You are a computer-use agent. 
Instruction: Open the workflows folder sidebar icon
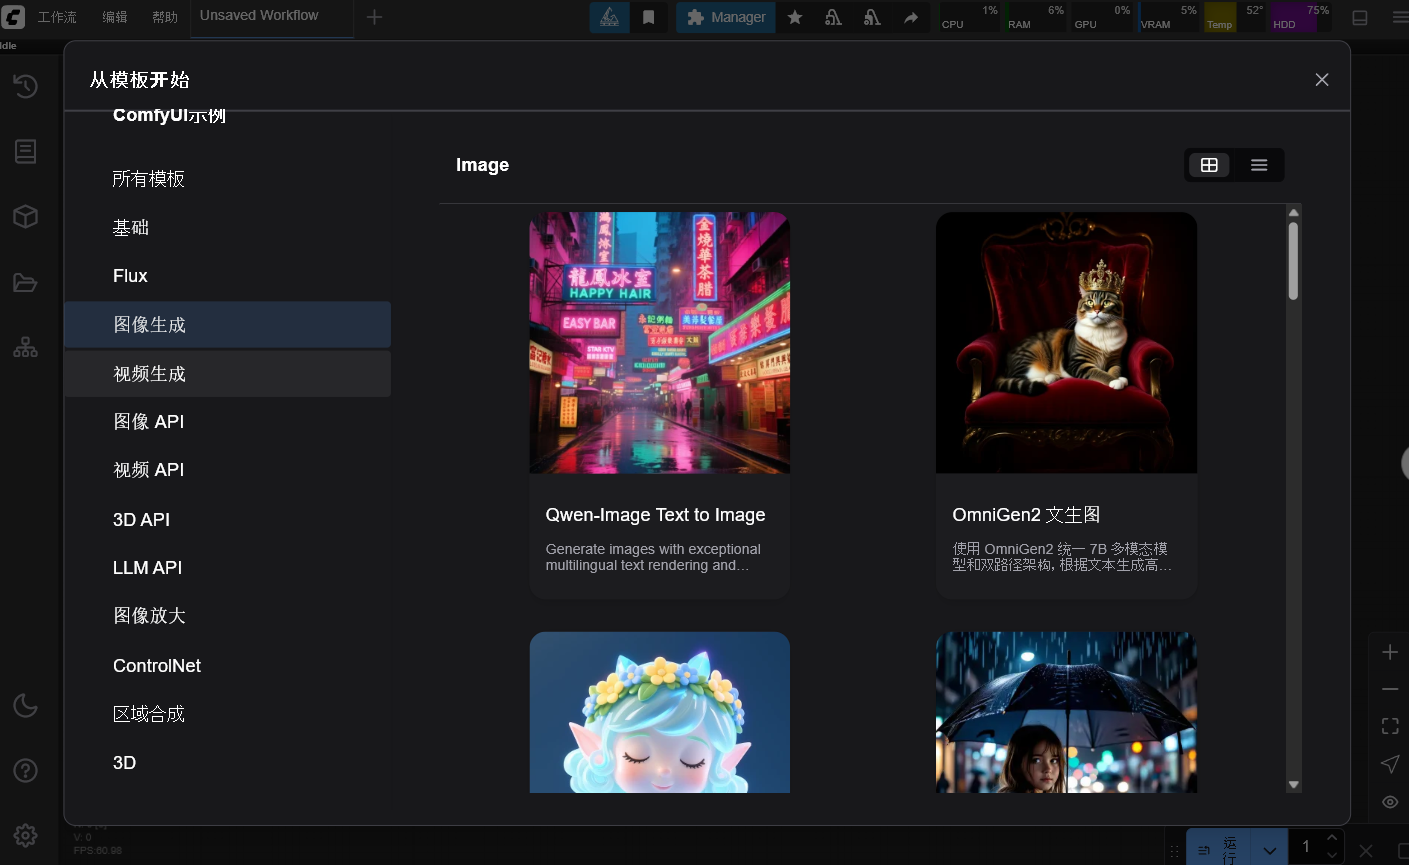tap(25, 283)
